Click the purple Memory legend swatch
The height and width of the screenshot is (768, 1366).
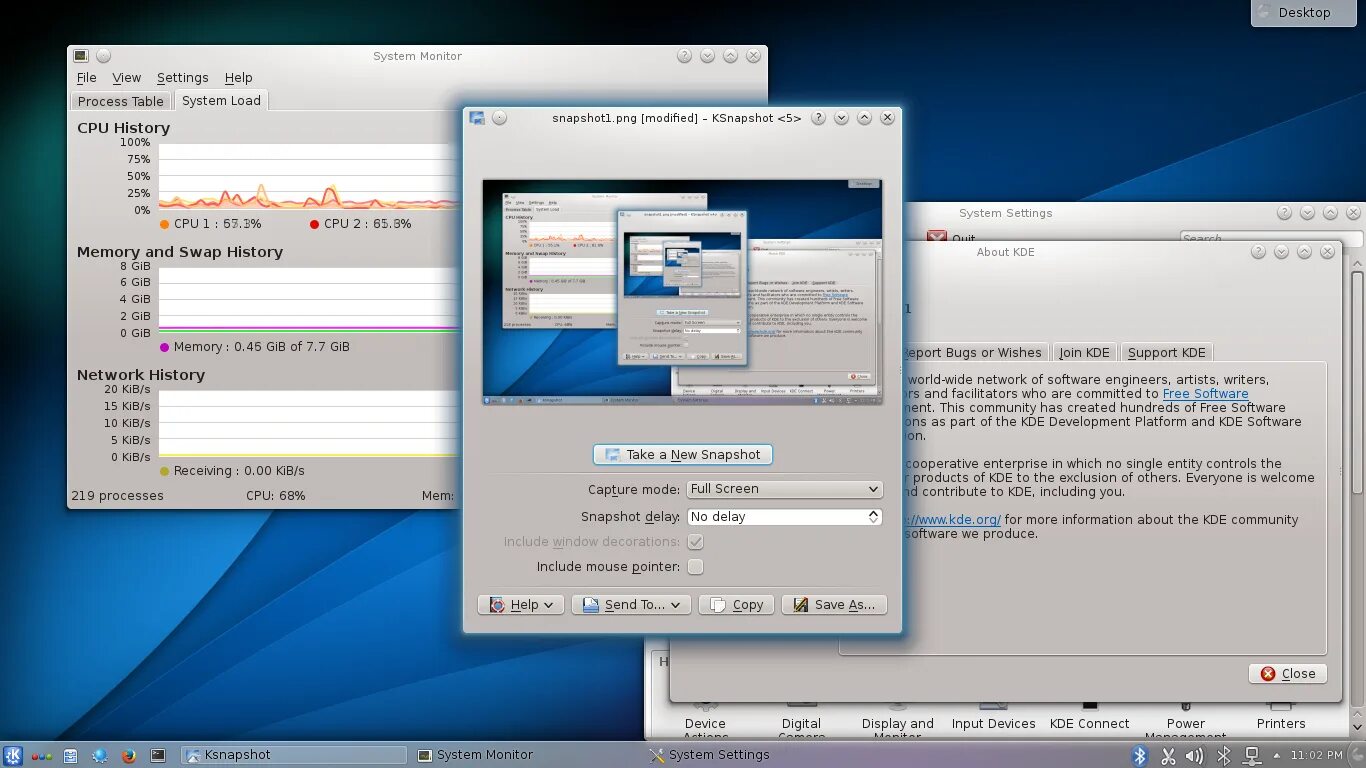[x=164, y=347]
